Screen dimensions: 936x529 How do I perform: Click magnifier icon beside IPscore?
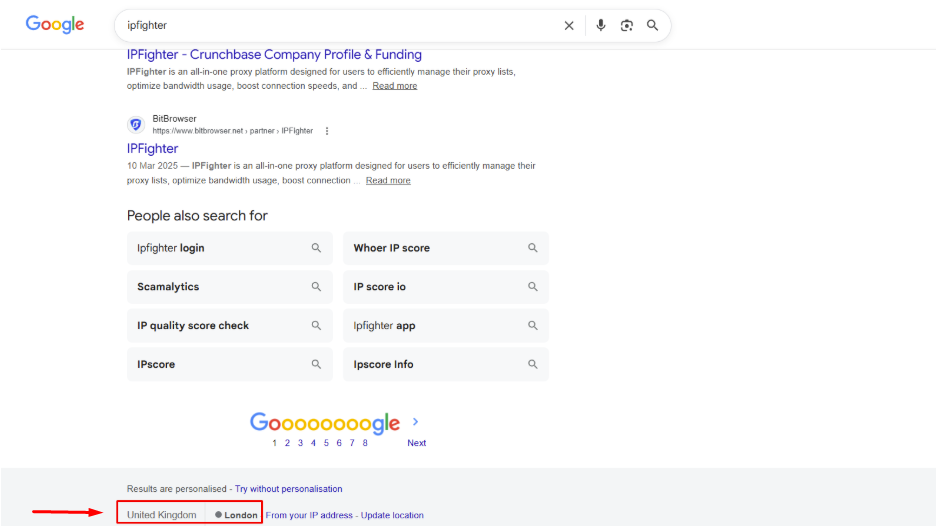click(316, 364)
